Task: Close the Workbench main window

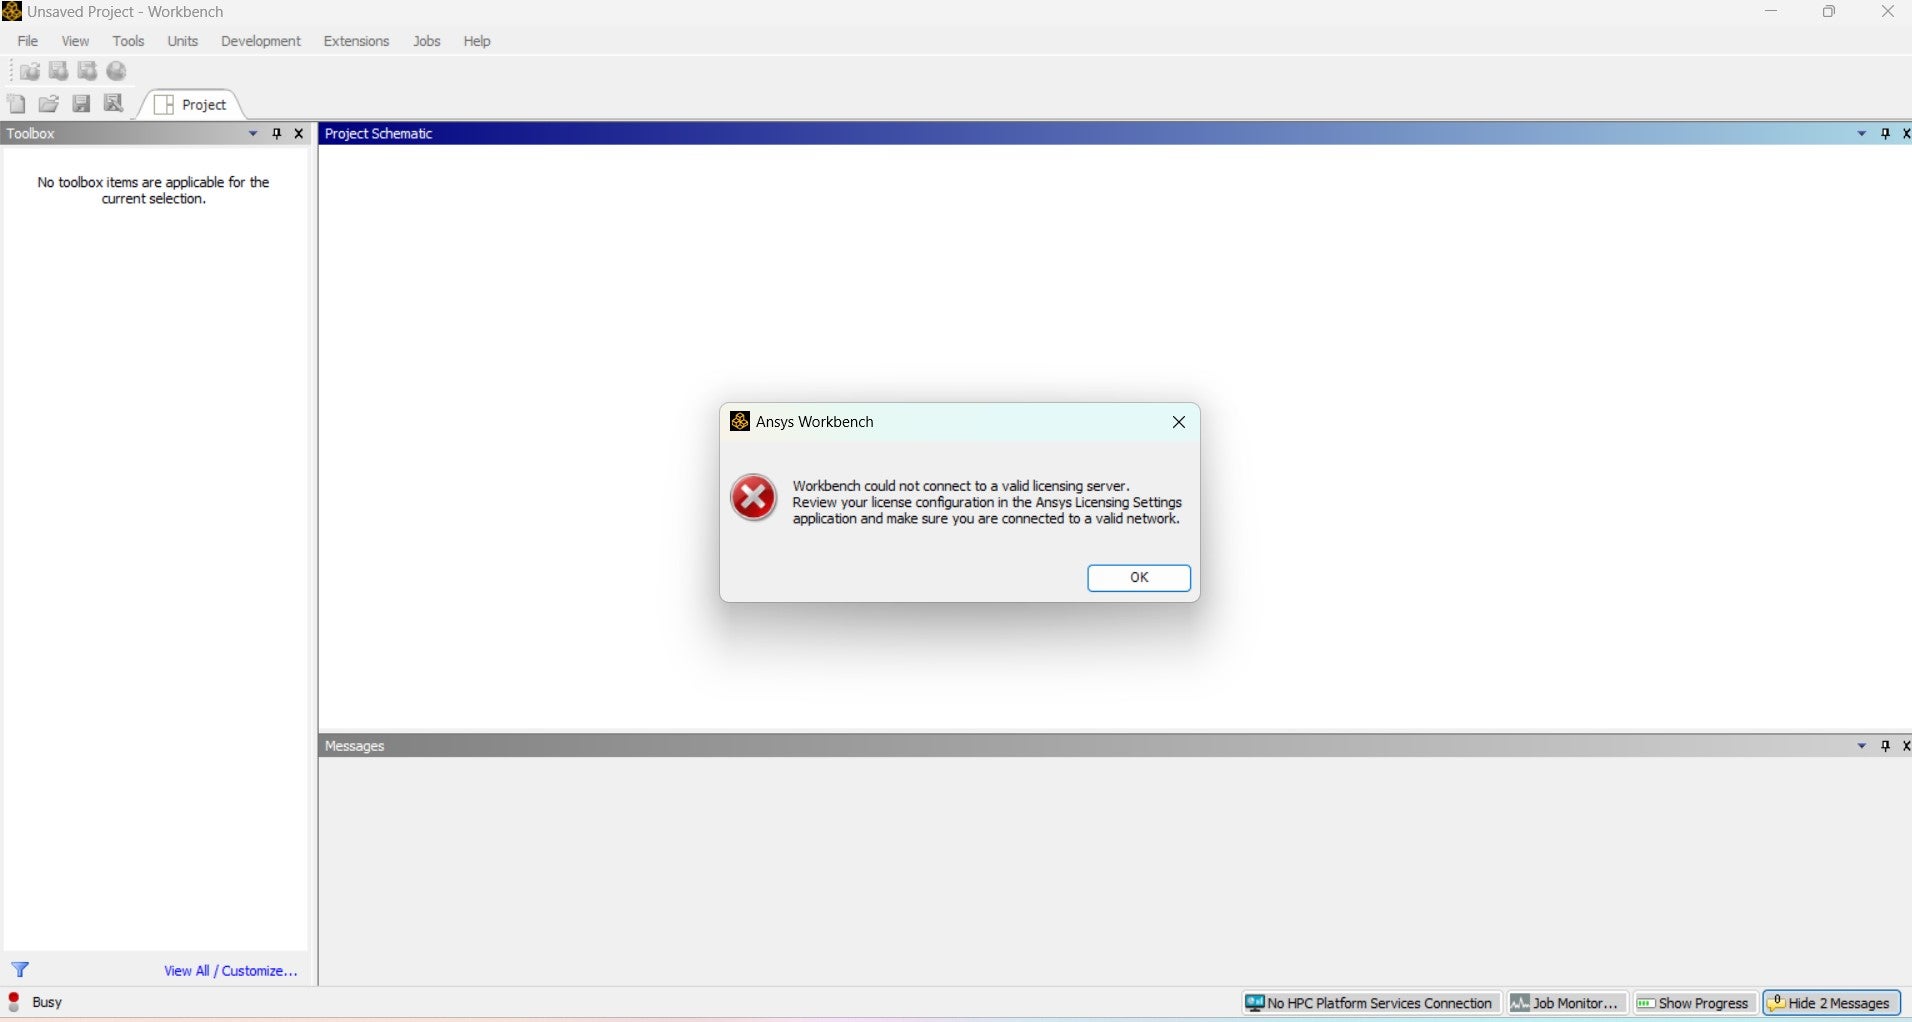Action: pos(1887,12)
